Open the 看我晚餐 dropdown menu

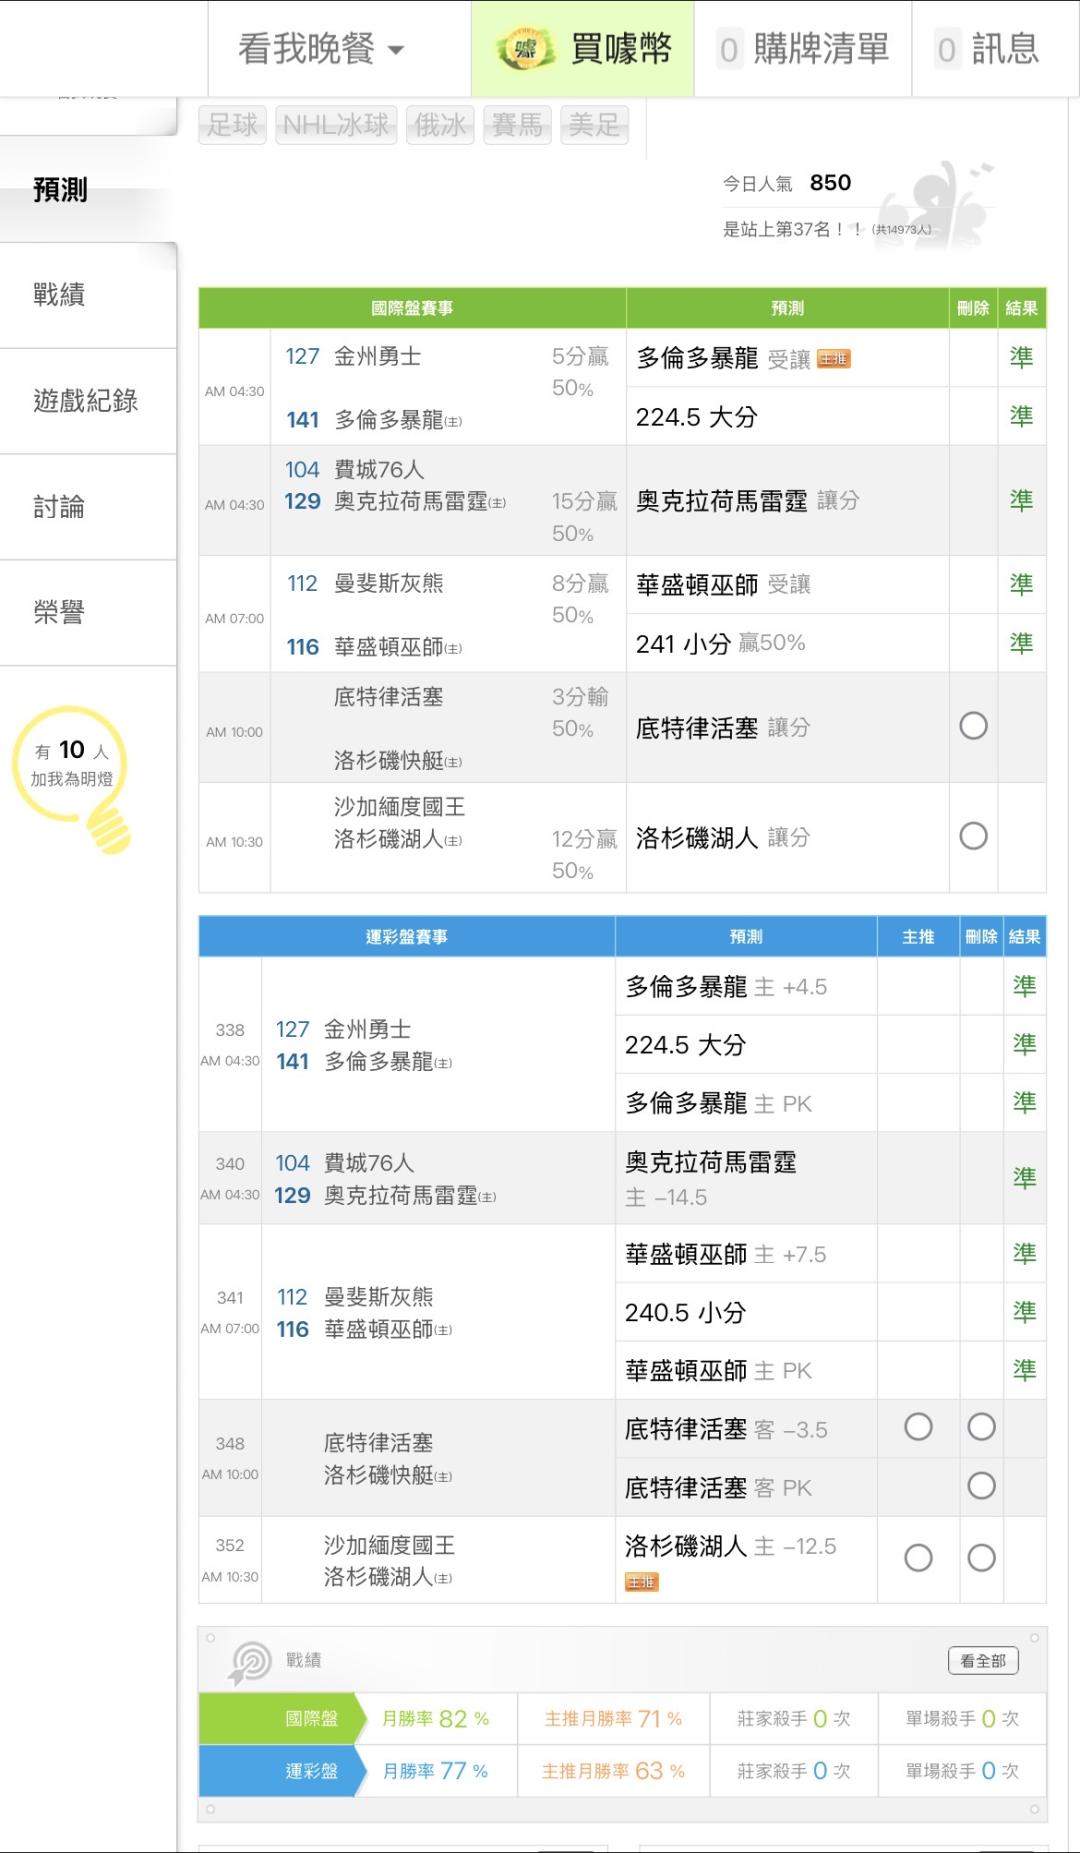(x=321, y=49)
